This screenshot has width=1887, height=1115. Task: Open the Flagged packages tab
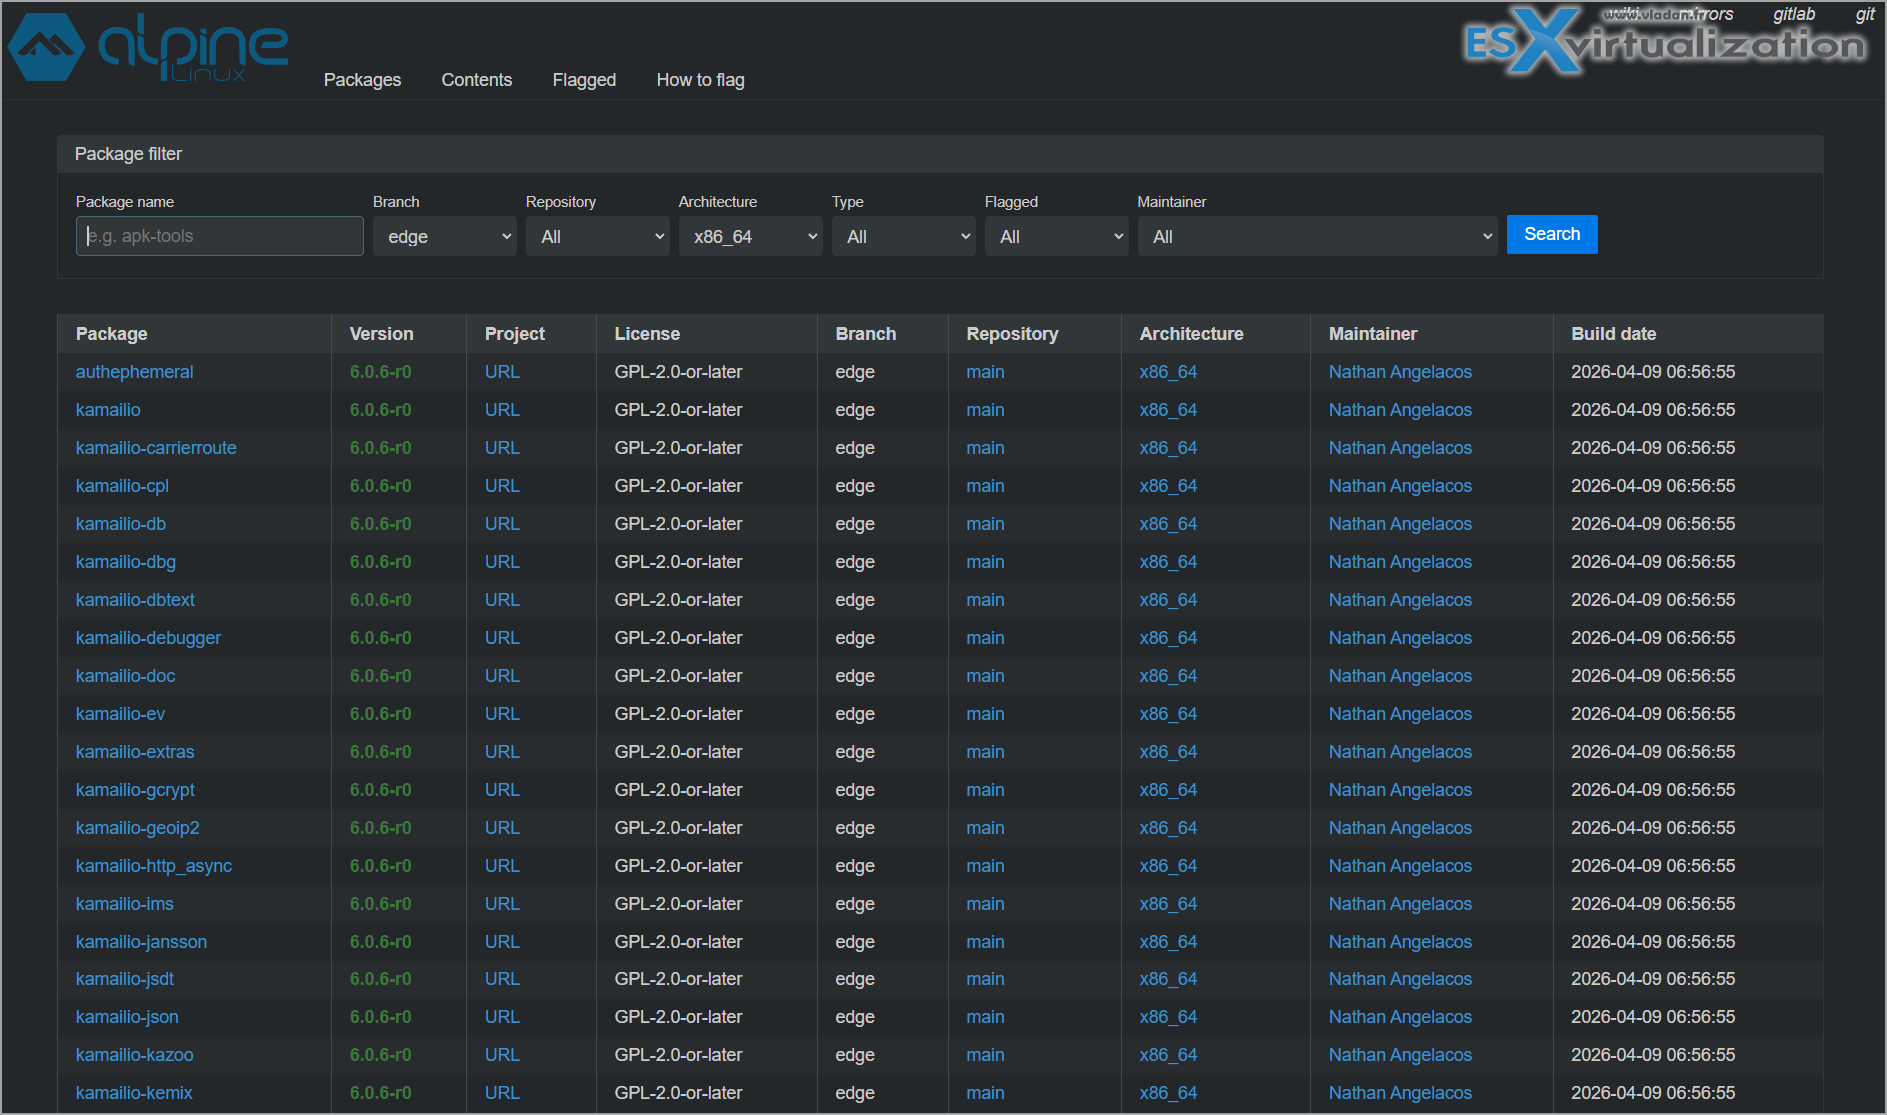(x=584, y=80)
